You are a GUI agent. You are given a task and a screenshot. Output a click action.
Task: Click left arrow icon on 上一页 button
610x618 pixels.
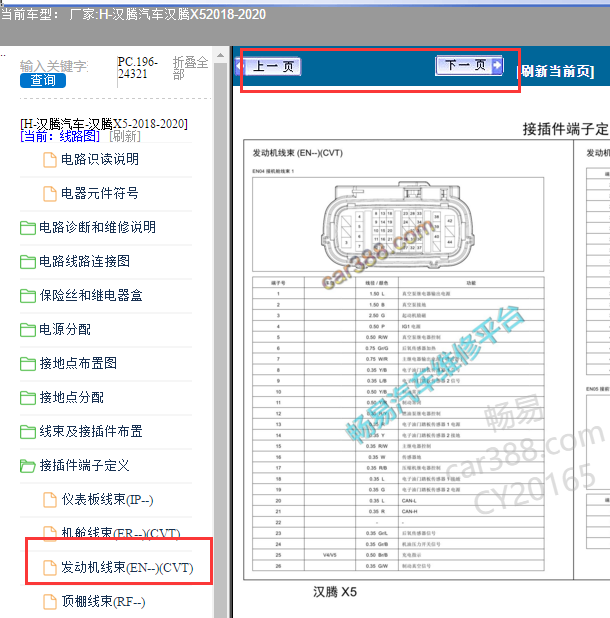point(239,66)
